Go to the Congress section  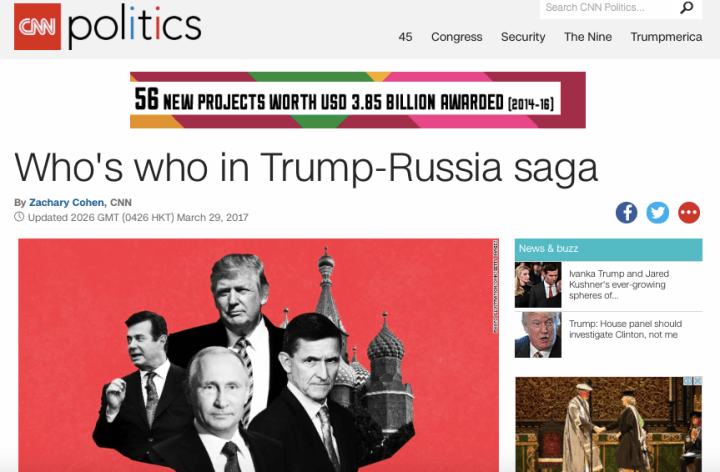pos(456,37)
